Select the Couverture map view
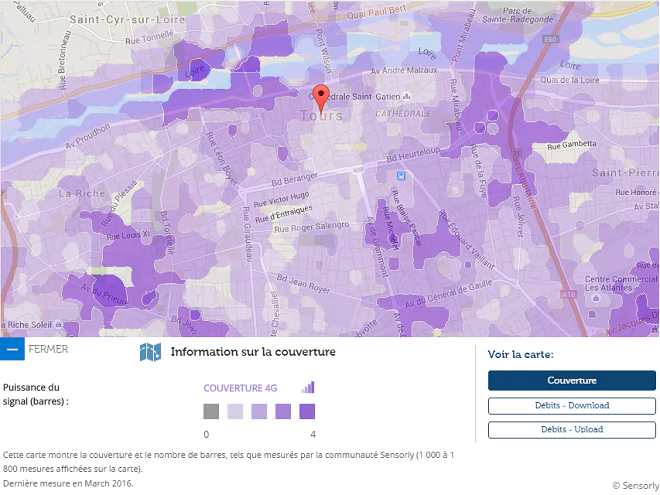The image size is (660, 495). [x=571, y=380]
